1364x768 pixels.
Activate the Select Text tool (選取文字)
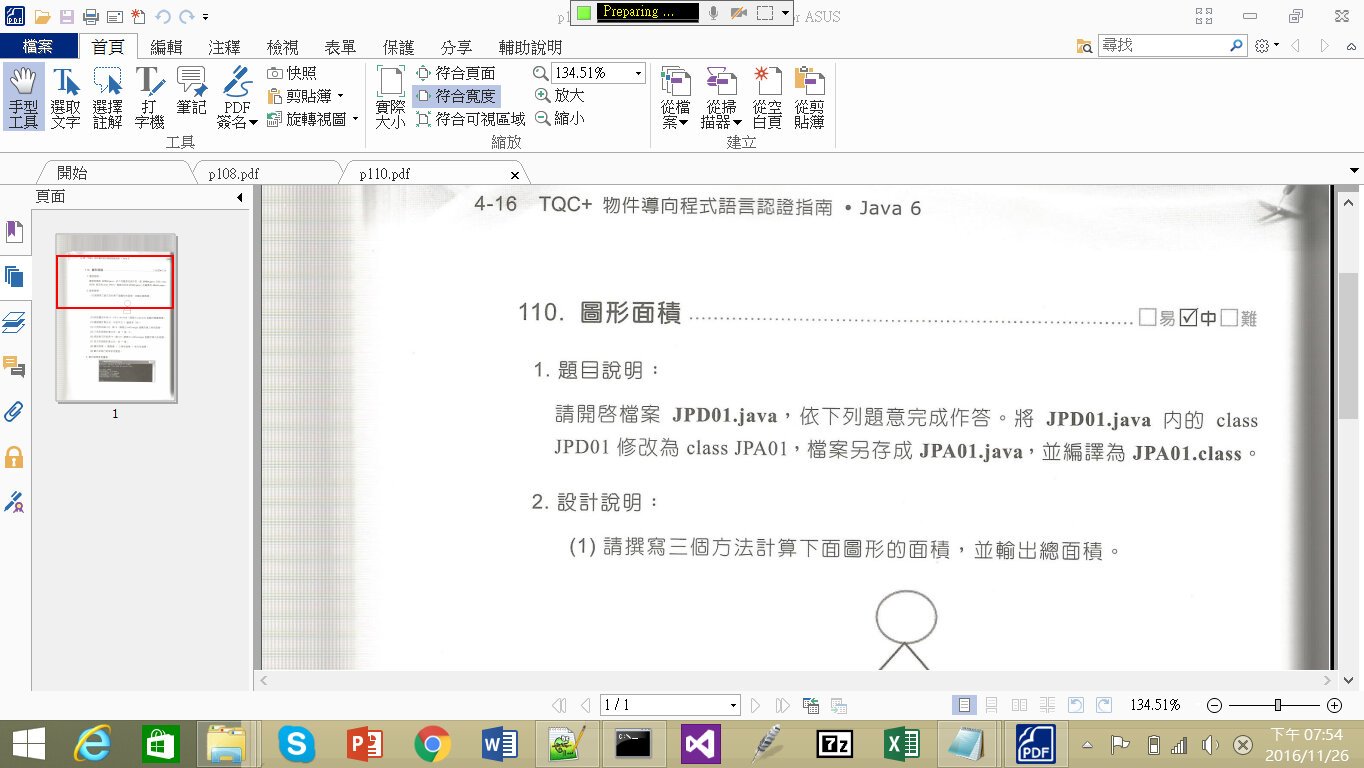65,97
